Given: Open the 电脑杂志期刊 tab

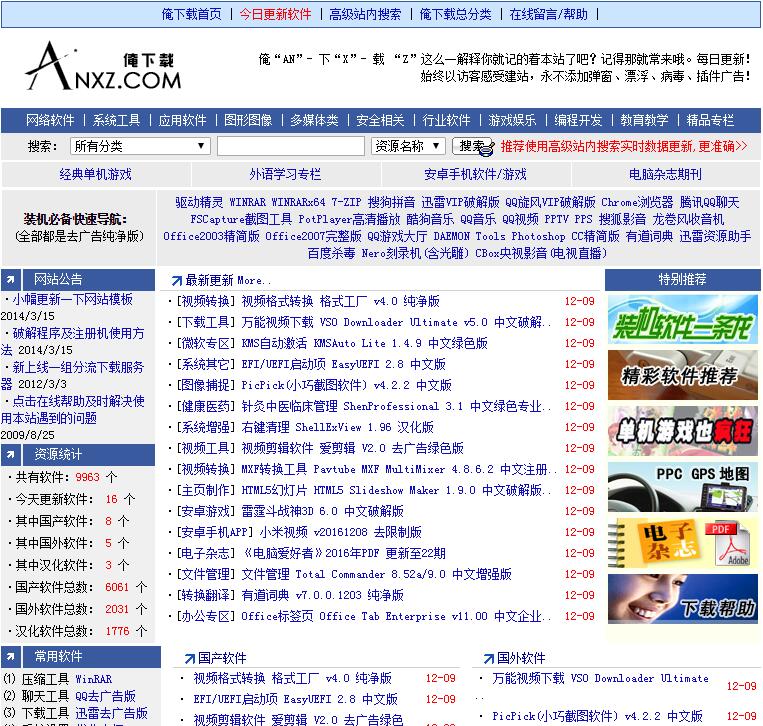Looking at the screenshot, I should click(x=665, y=174).
